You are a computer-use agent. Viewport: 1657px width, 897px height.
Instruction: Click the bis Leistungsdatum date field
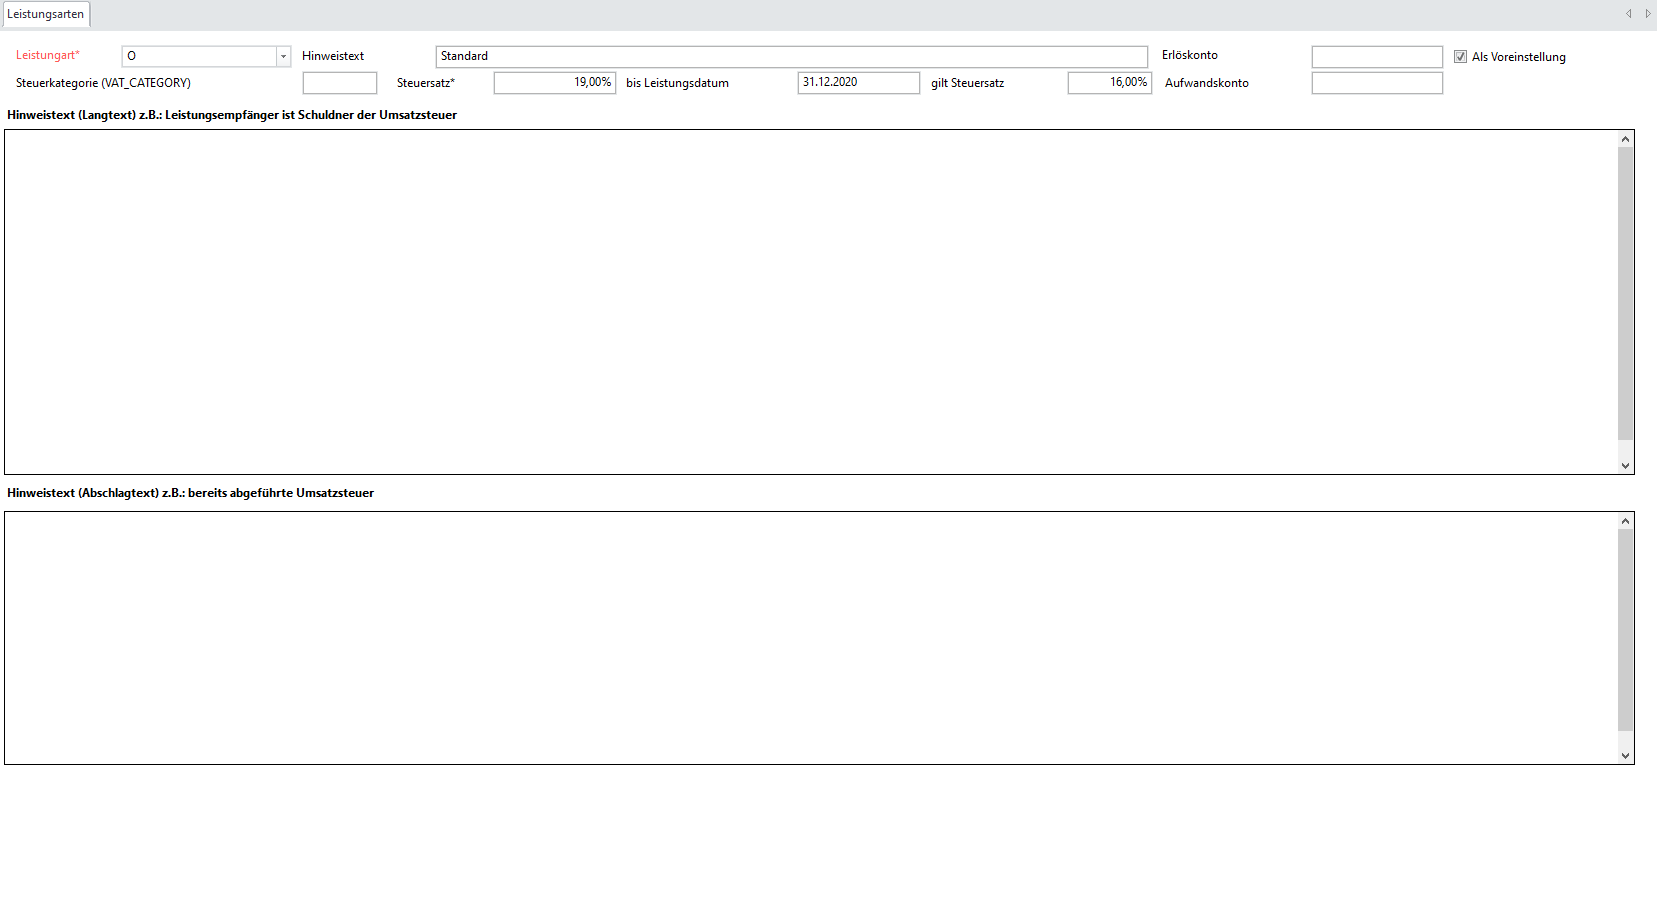coord(857,83)
